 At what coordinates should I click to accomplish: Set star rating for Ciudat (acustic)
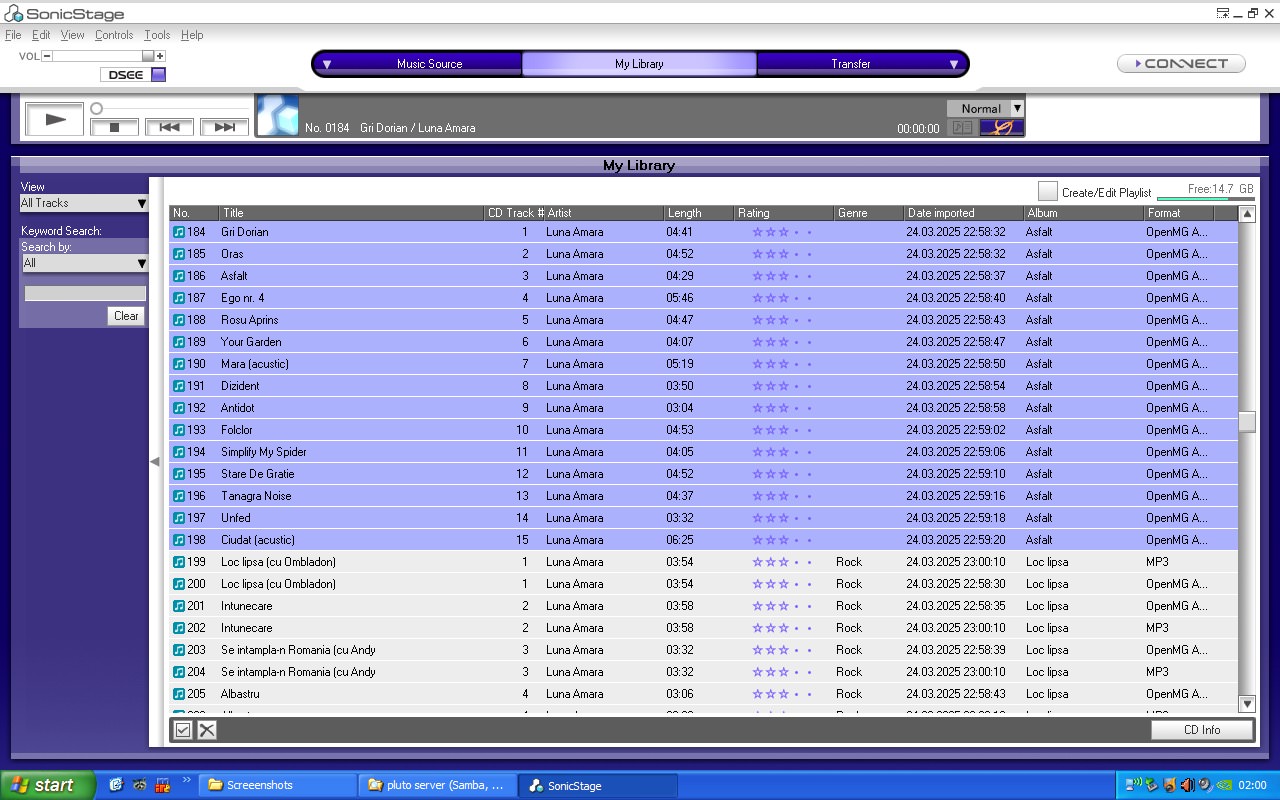pos(782,540)
